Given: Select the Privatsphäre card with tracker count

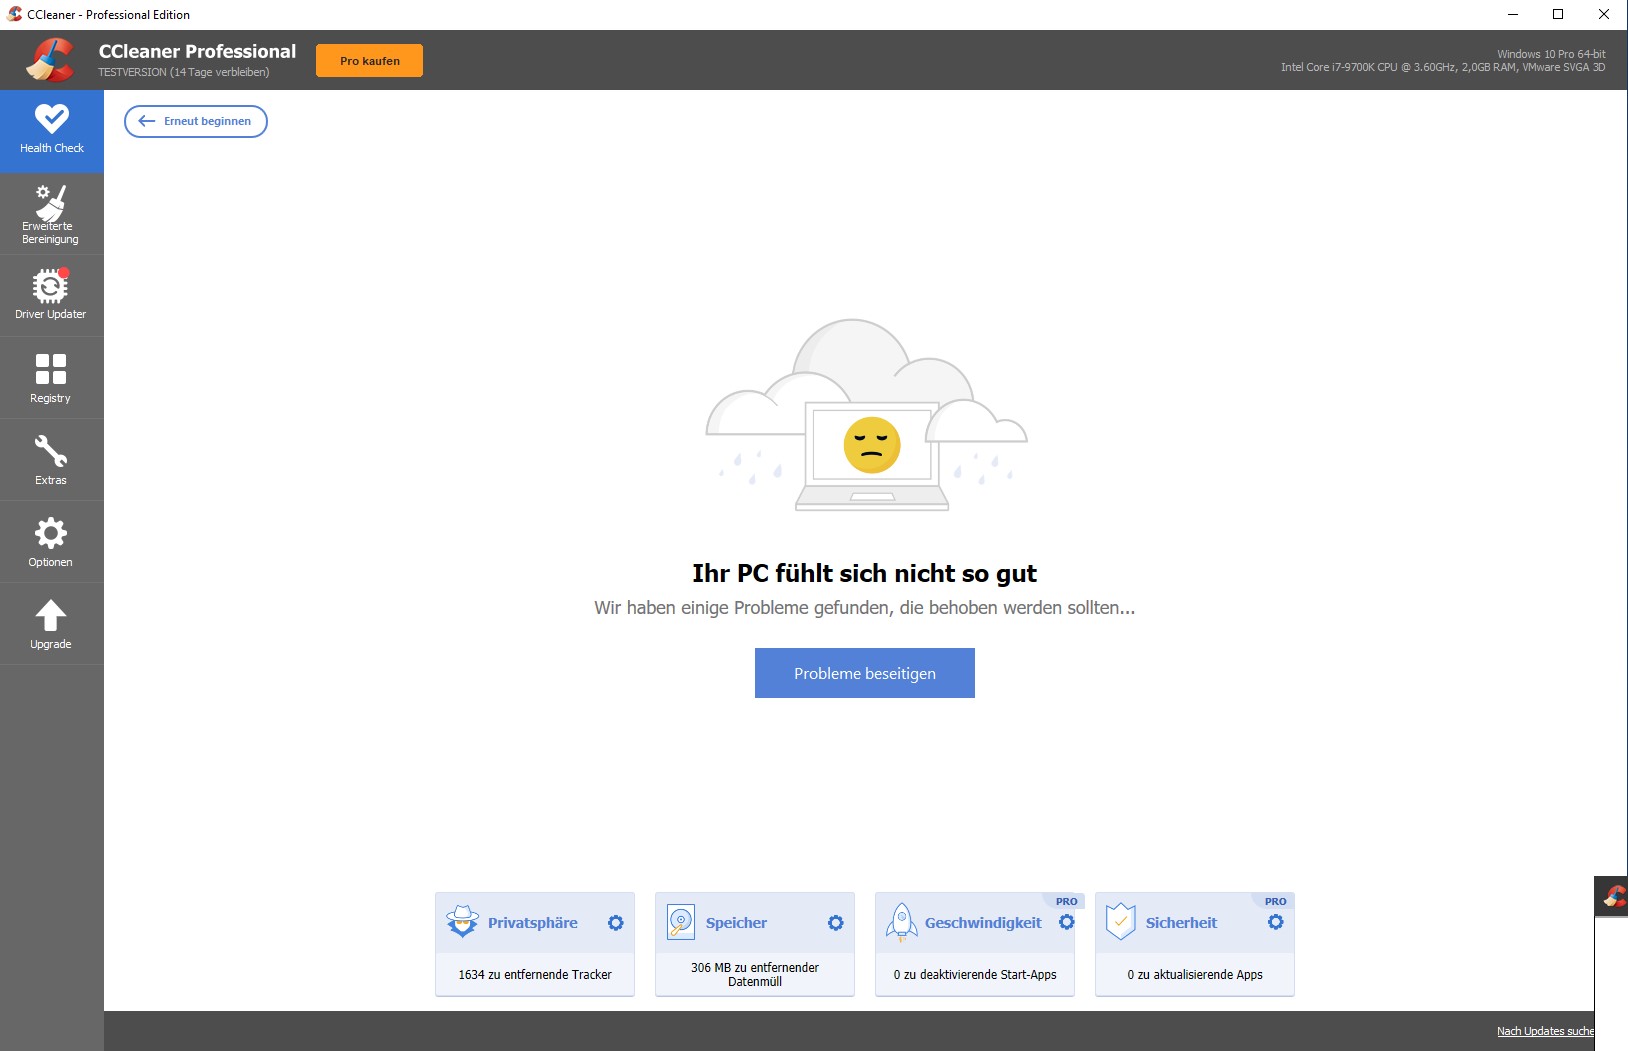Looking at the screenshot, I should pos(535,974).
